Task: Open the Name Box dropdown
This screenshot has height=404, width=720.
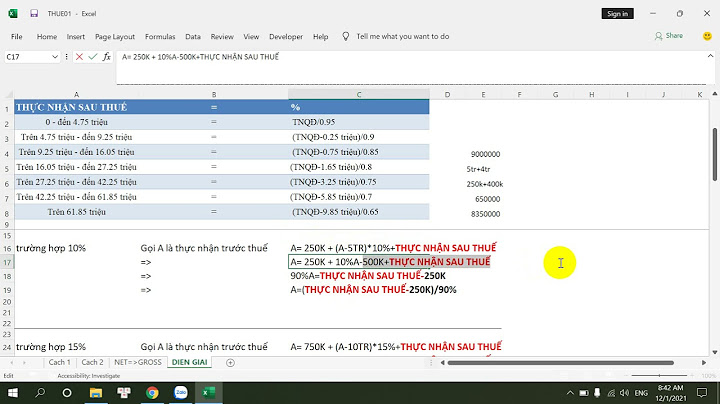Action: [55, 57]
